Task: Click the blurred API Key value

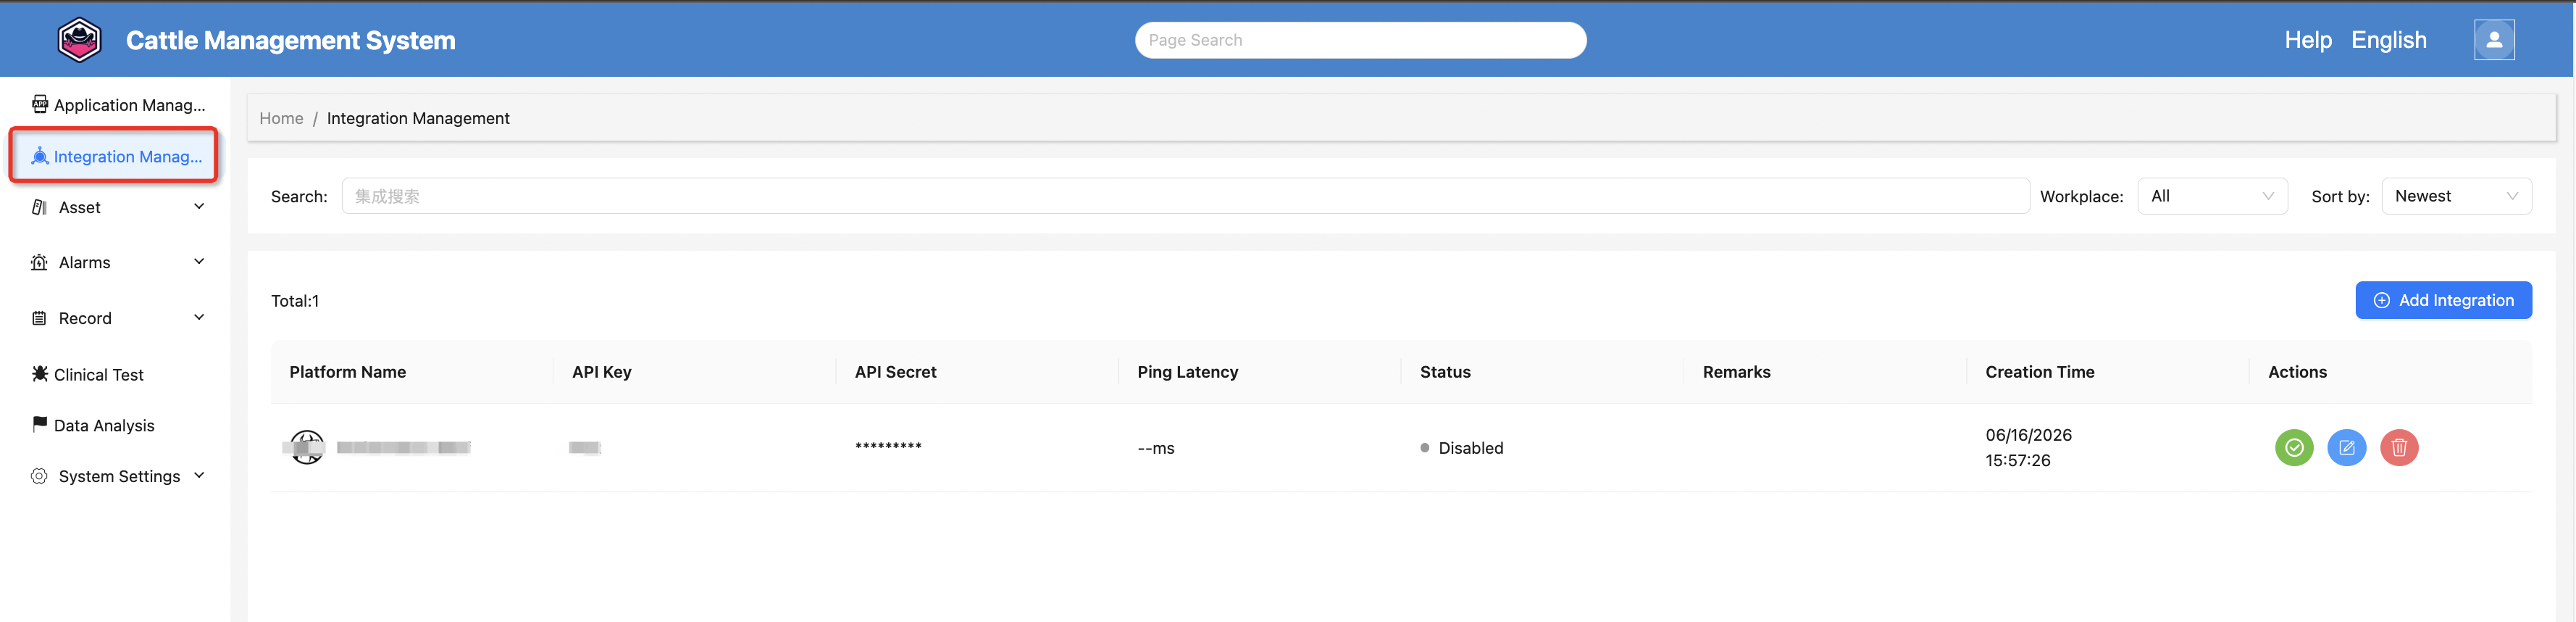Action: (x=585, y=447)
